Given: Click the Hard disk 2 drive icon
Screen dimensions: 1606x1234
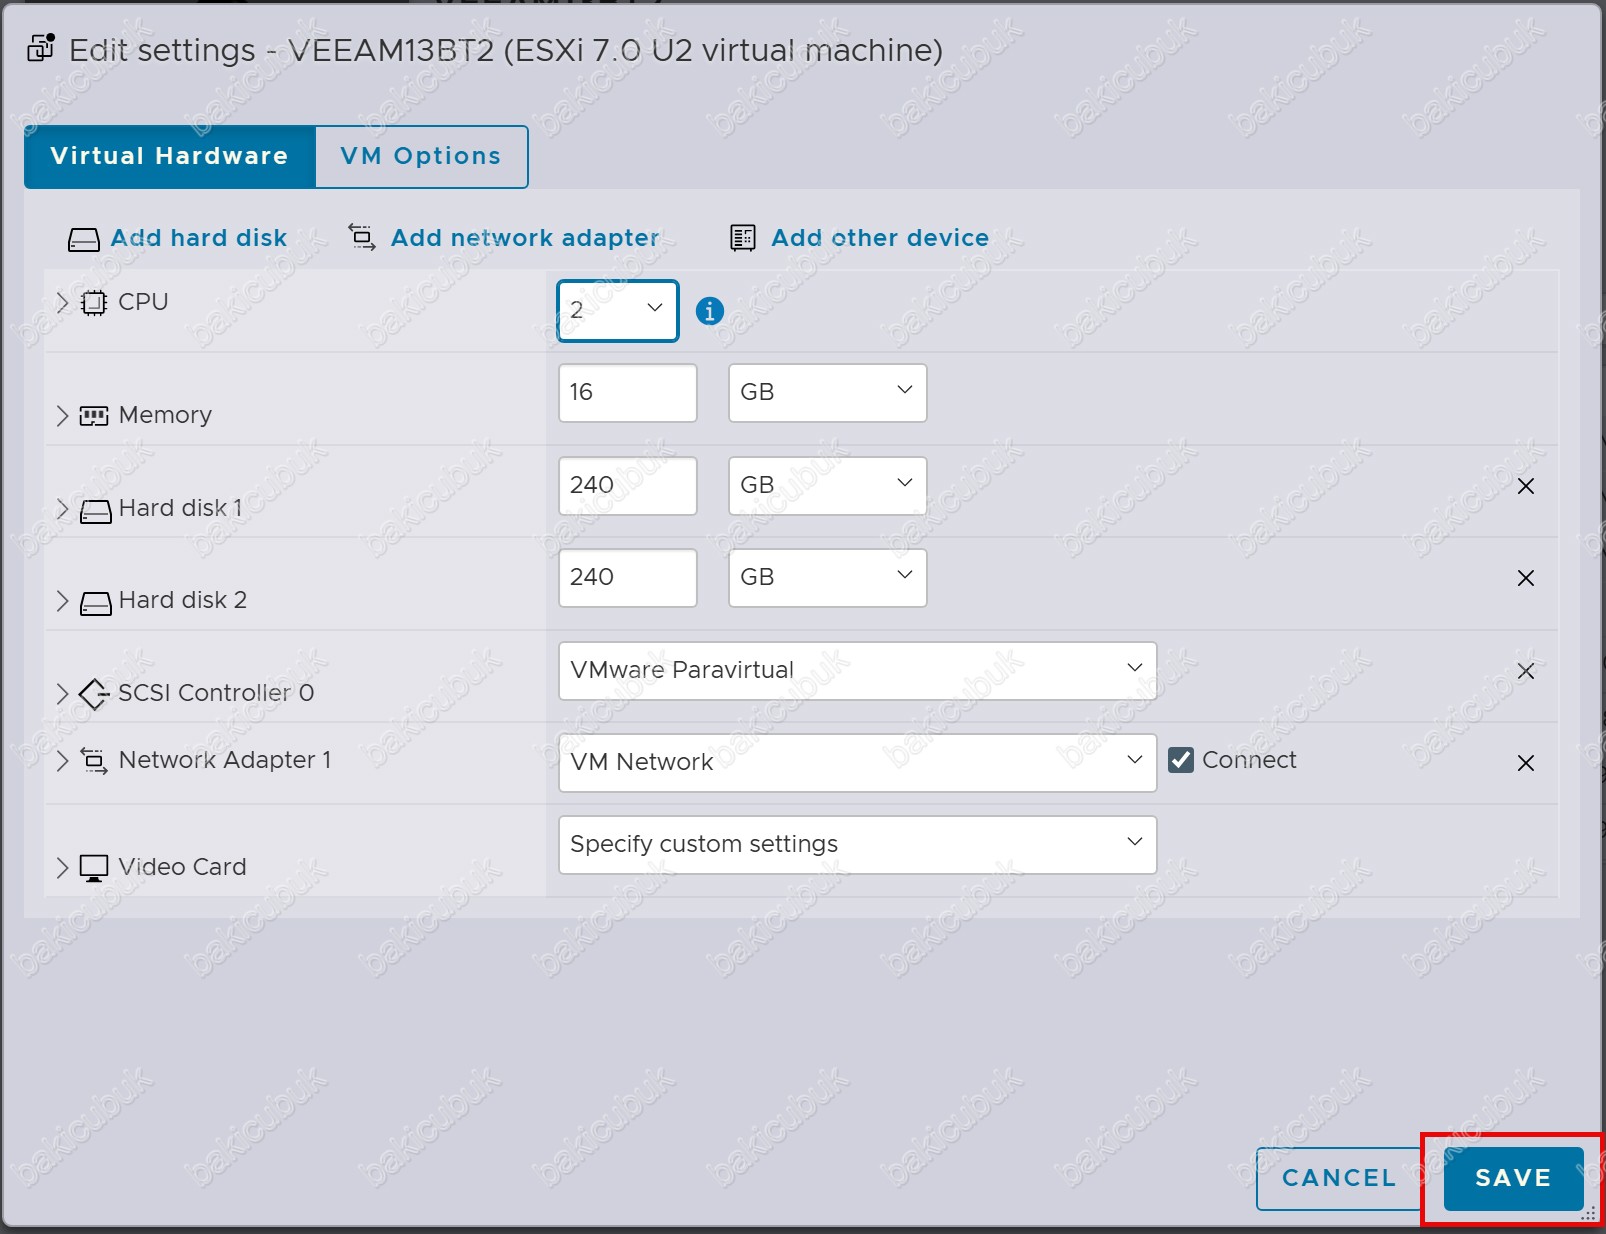Looking at the screenshot, I should point(95,603).
